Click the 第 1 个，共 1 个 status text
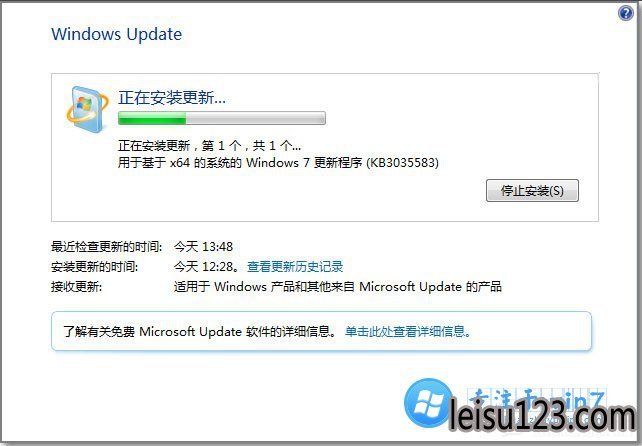This screenshot has width=642, height=446. tap(251, 145)
